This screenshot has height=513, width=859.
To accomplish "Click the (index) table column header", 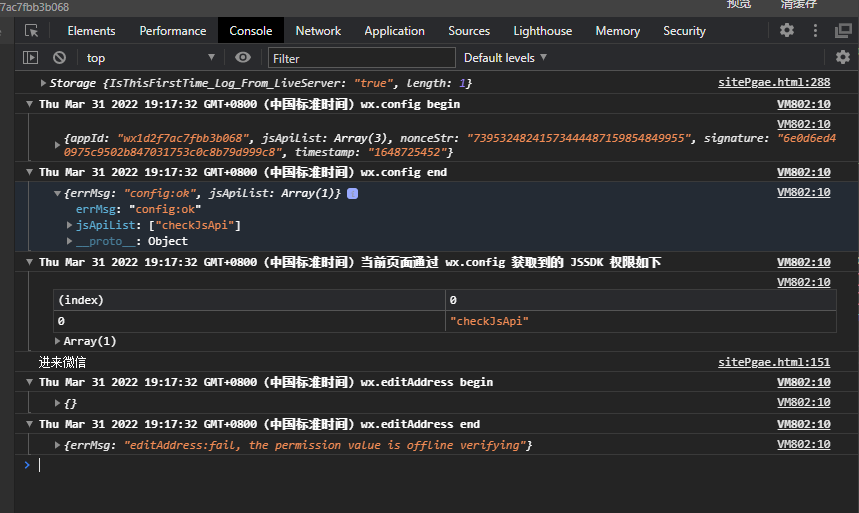I will pos(249,300).
